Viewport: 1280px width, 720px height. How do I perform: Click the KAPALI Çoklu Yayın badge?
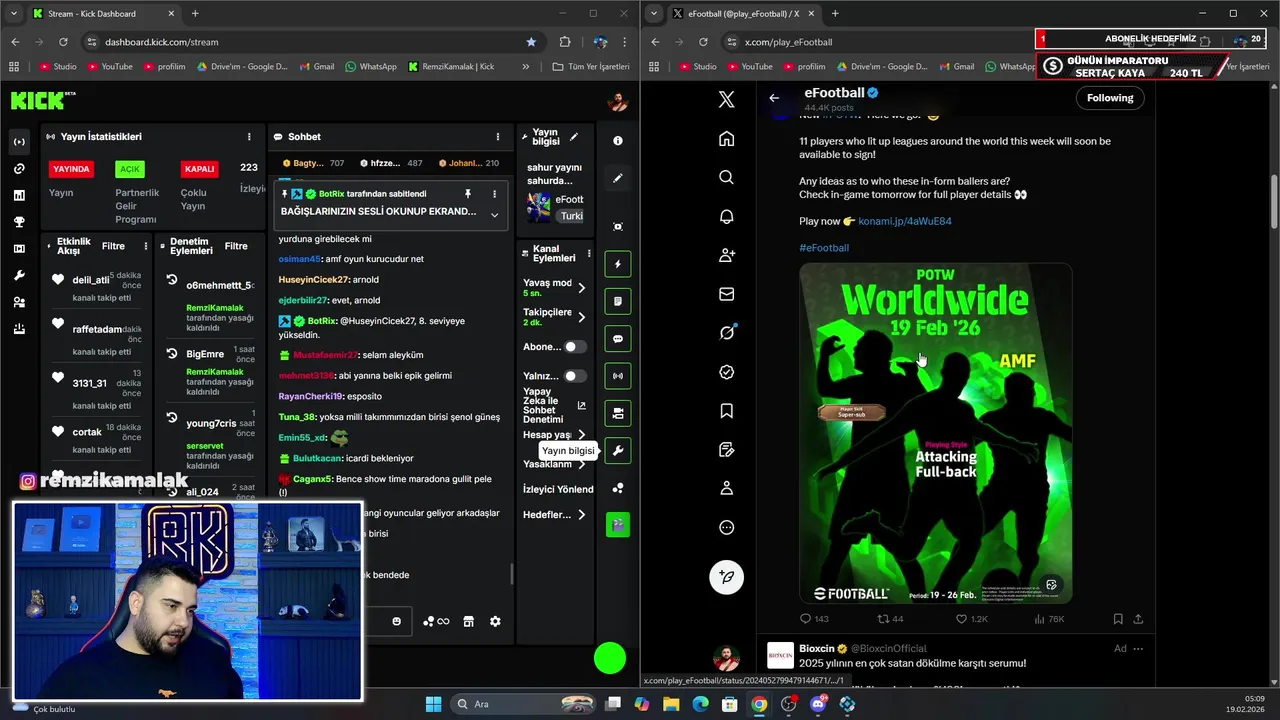pos(200,169)
